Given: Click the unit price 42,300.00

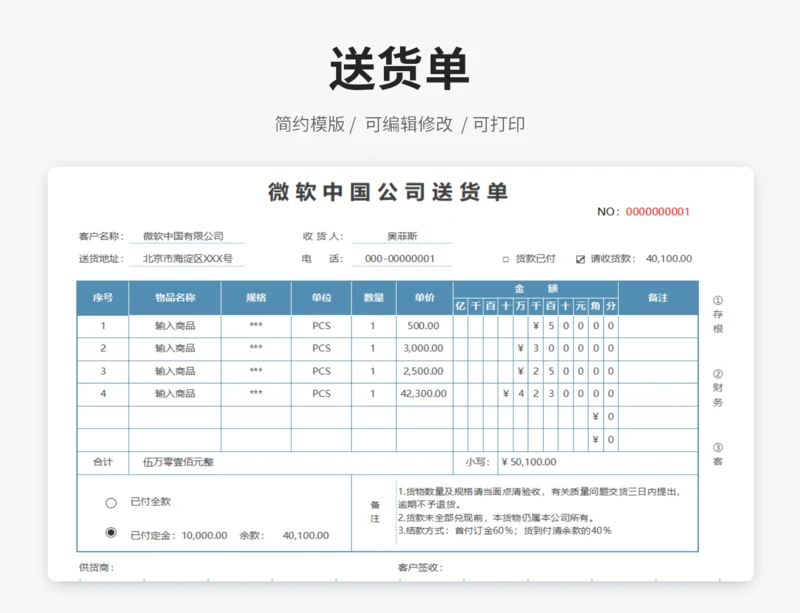Looking at the screenshot, I should 423,394.
